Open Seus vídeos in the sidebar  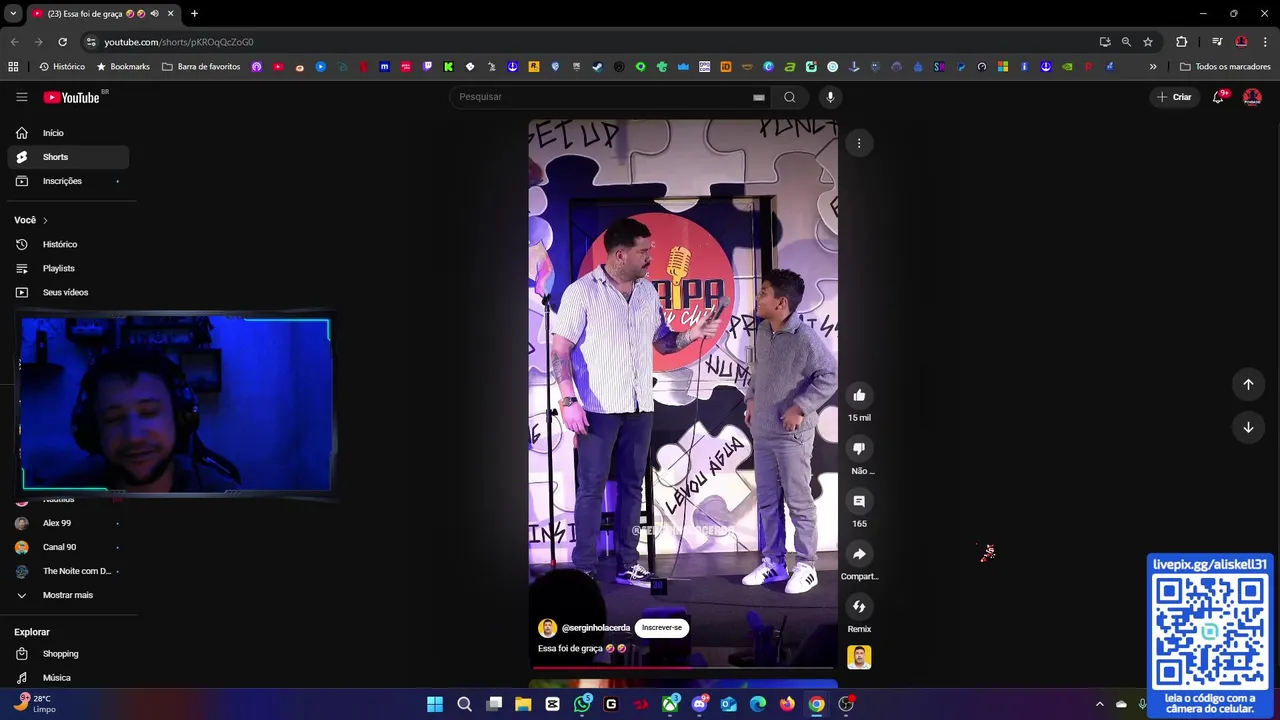pyautogui.click(x=68, y=292)
